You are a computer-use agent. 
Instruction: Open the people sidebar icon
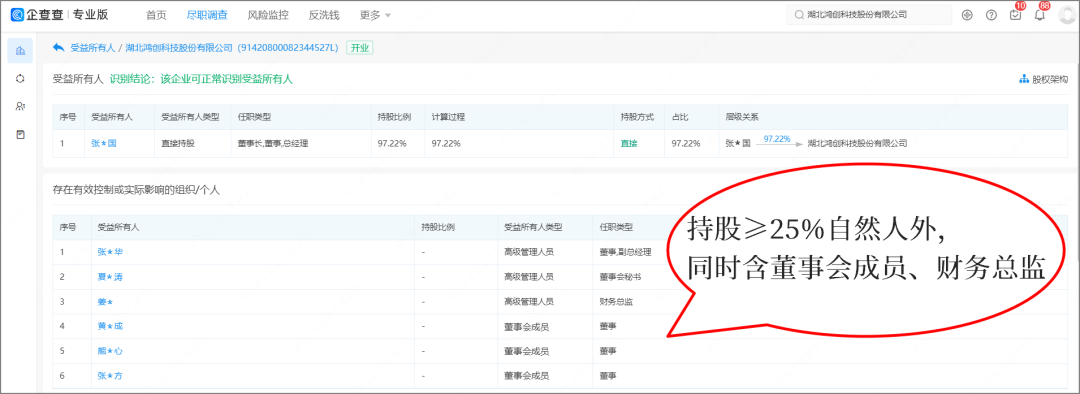click(20, 106)
